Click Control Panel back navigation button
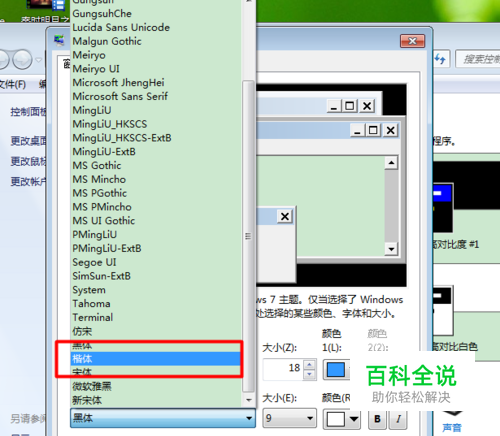500x436 pixels. tap(3, 59)
